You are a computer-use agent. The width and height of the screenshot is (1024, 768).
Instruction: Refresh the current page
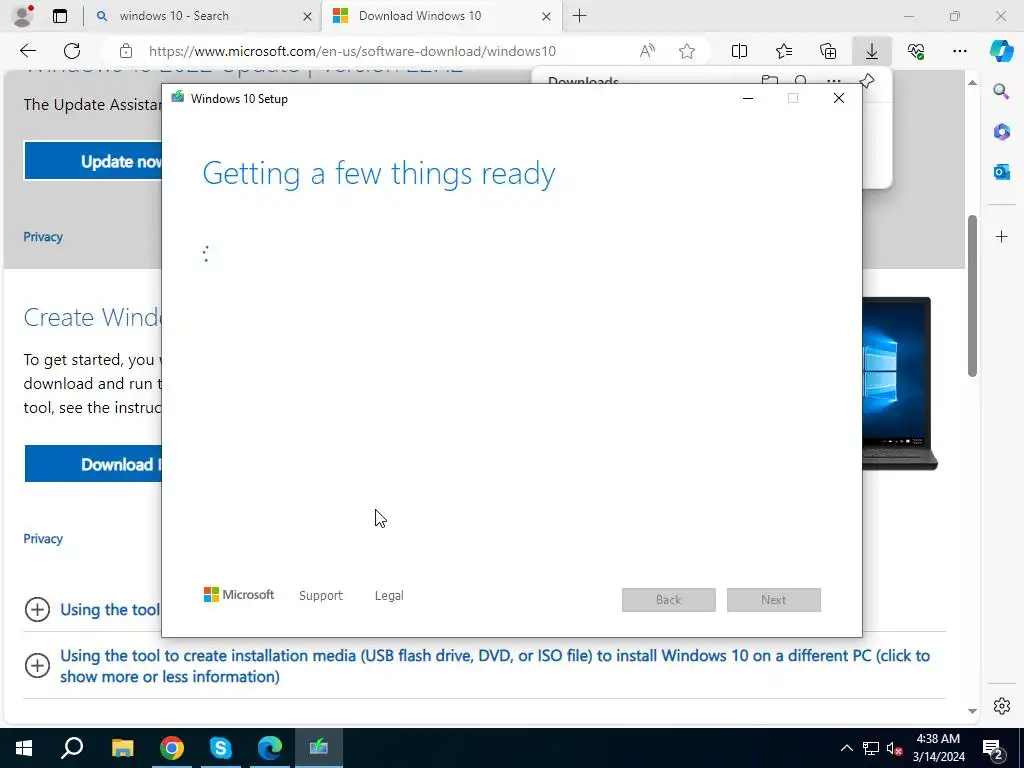coord(72,51)
